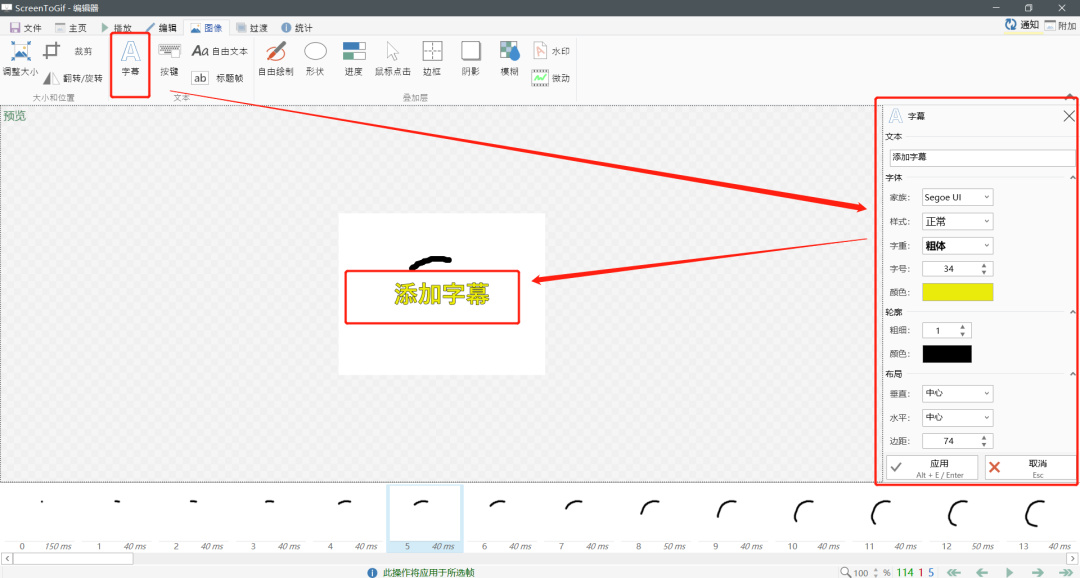The width and height of the screenshot is (1080, 578).
Task: Open the font family Segoe UI dropdown
Action: 957,197
